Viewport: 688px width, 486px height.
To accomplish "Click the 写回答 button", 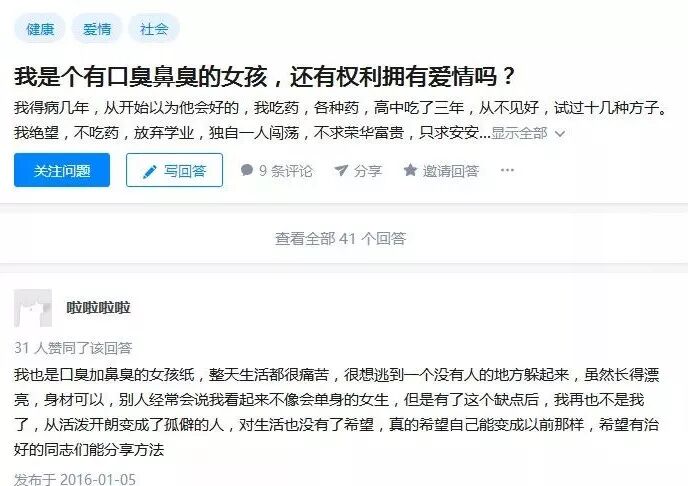I will pyautogui.click(x=174, y=170).
